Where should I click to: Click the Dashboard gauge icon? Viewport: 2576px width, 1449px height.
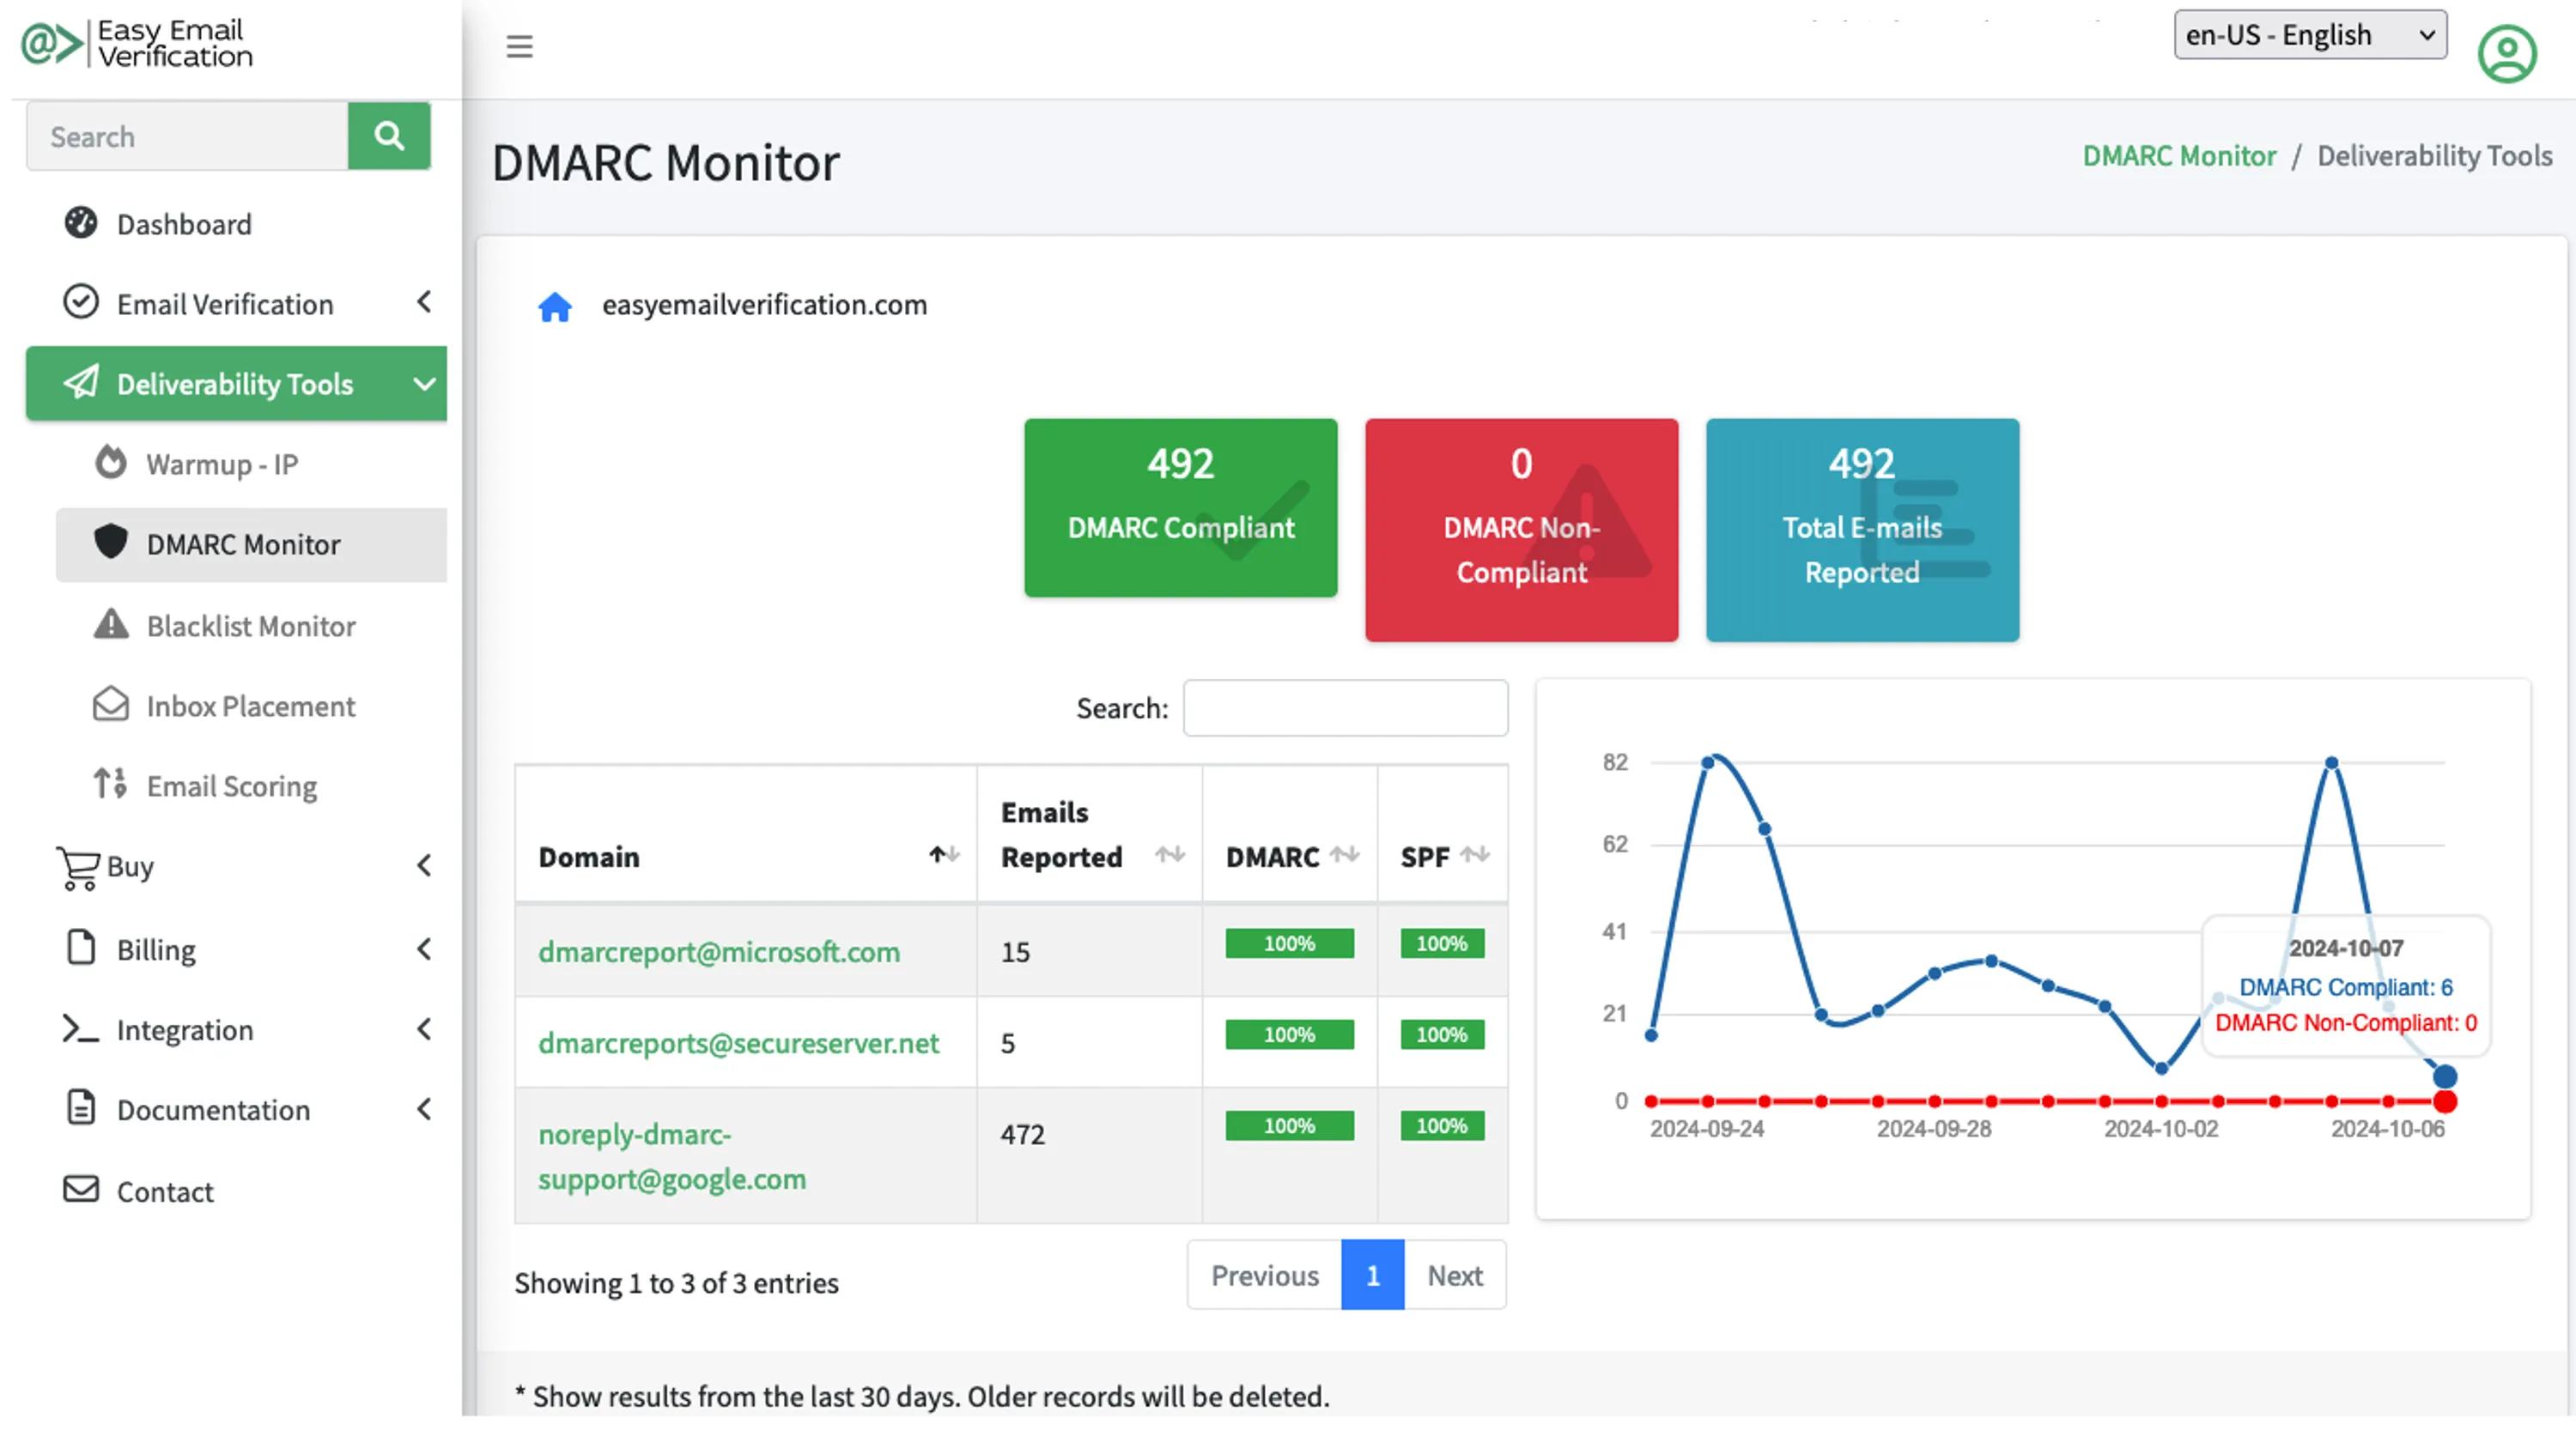pyautogui.click(x=81, y=223)
